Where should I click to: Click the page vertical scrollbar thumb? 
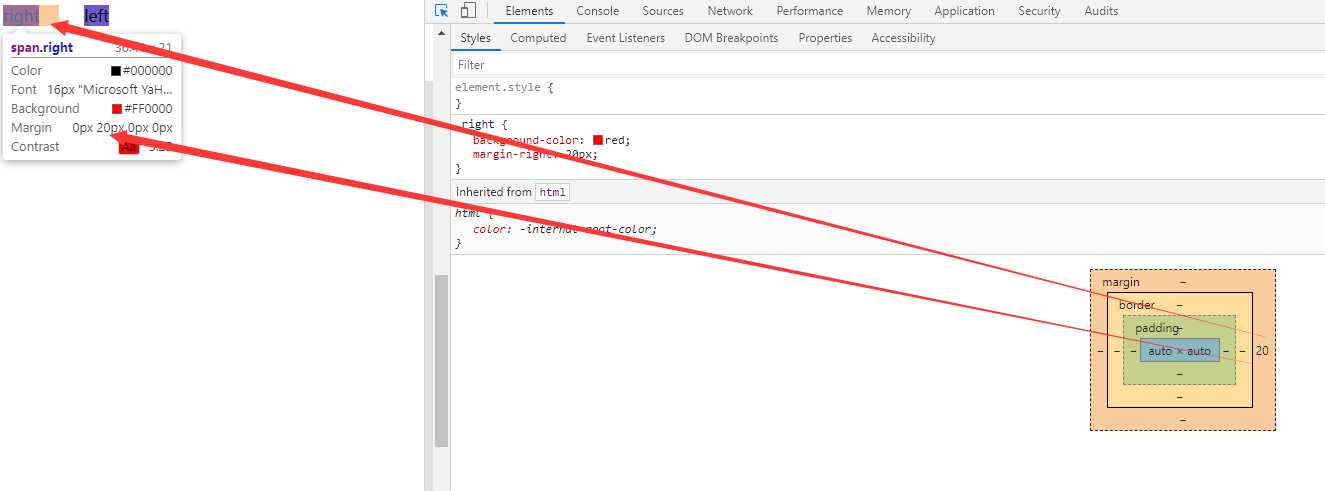[x=441, y=360]
